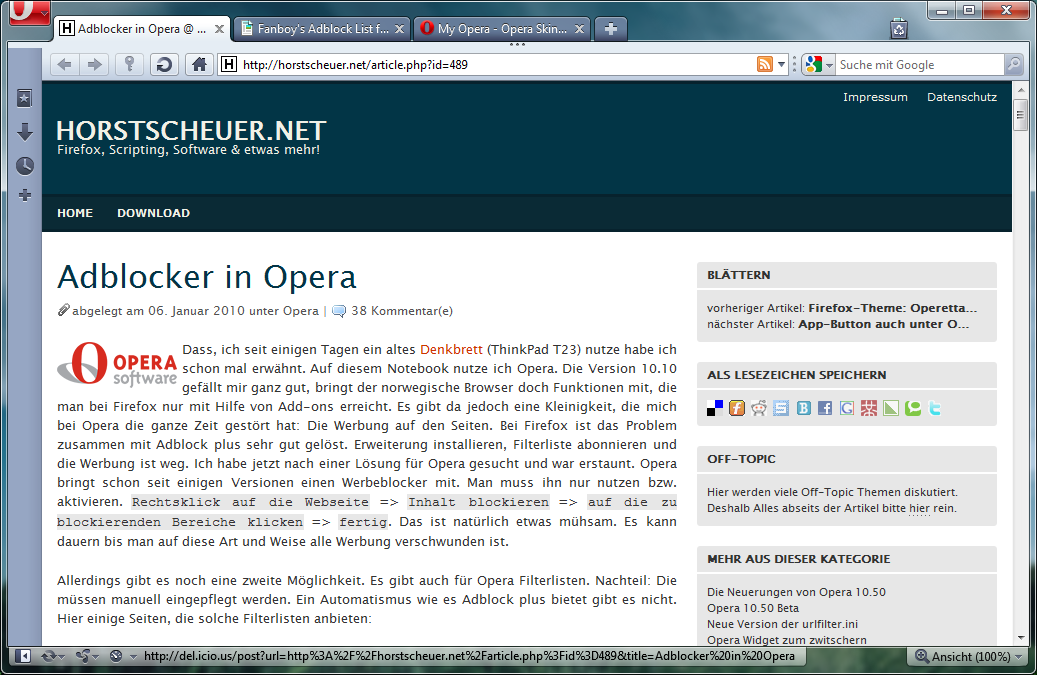Click the Datenschutz link

click(962, 97)
